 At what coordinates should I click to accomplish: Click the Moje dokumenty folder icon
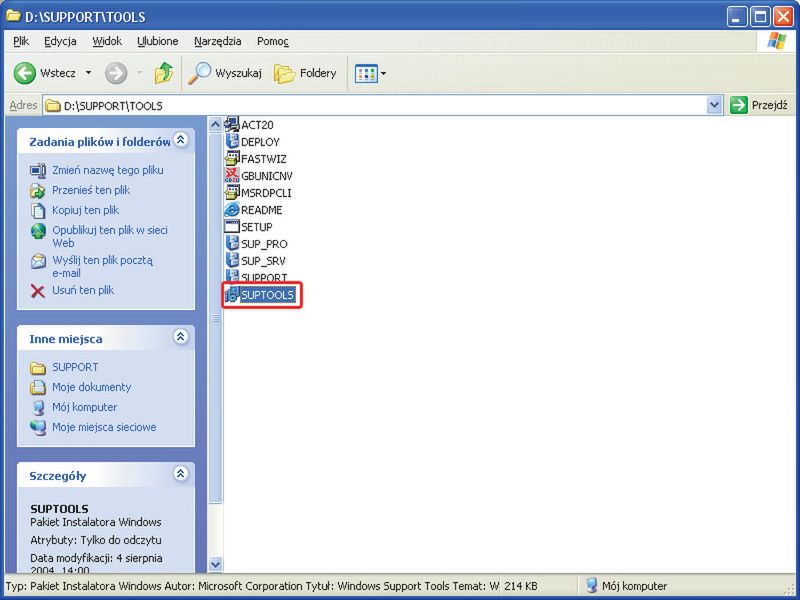(38, 388)
